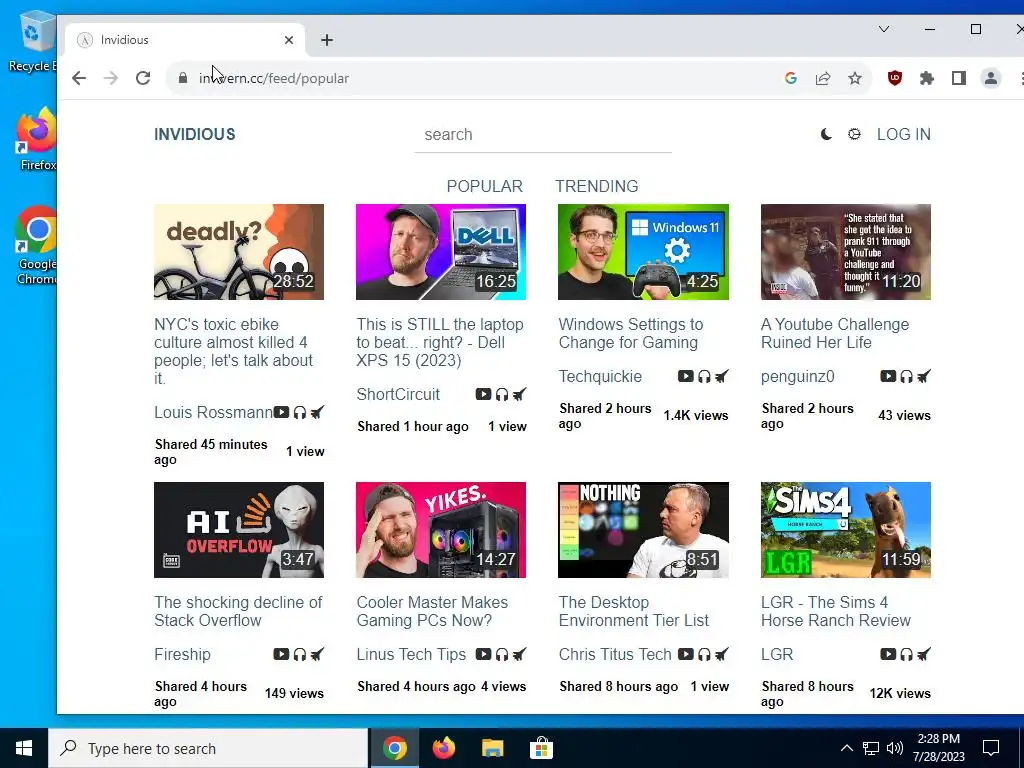This screenshot has height=768, width=1024.
Task: Click the Windows taskbar search box
Action: point(208,748)
